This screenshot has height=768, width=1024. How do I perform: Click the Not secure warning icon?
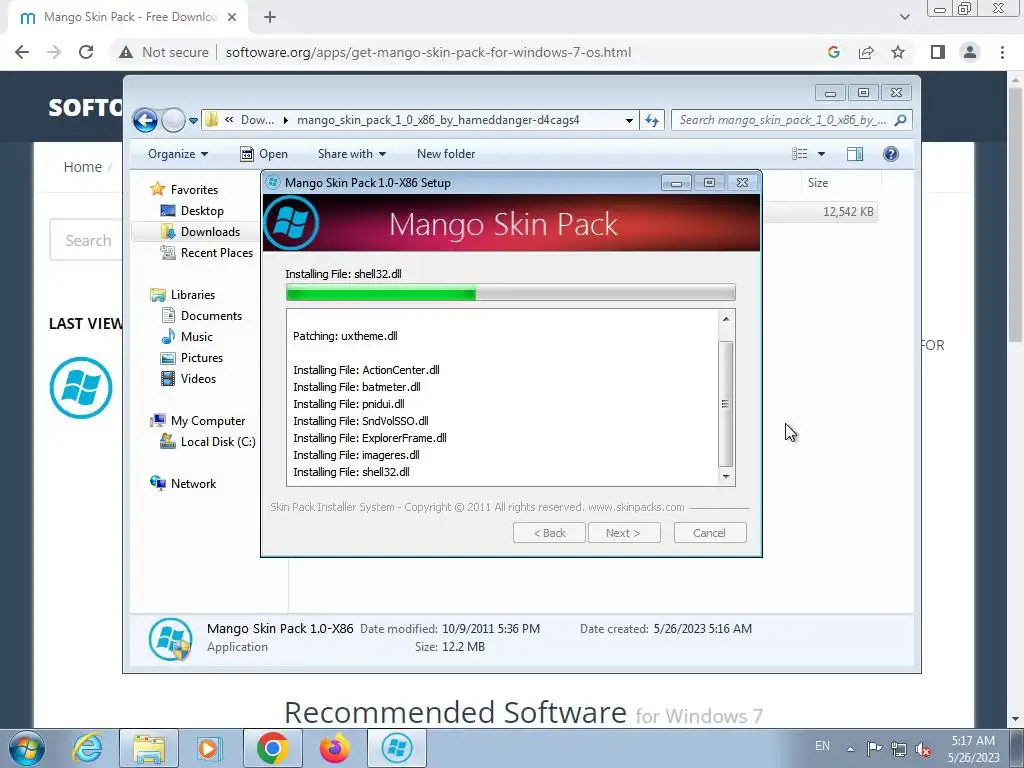tap(126, 52)
